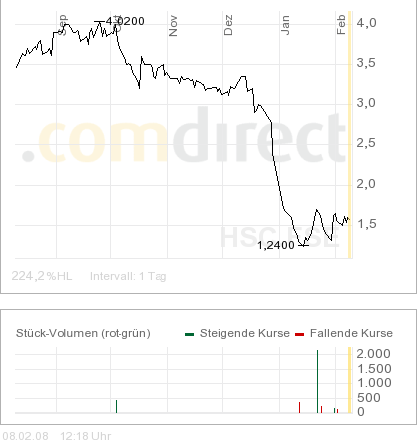Screen dimensions: 417x443
Task: Click the Stück-Volumen (rot-grün) title
Action: [83, 333]
